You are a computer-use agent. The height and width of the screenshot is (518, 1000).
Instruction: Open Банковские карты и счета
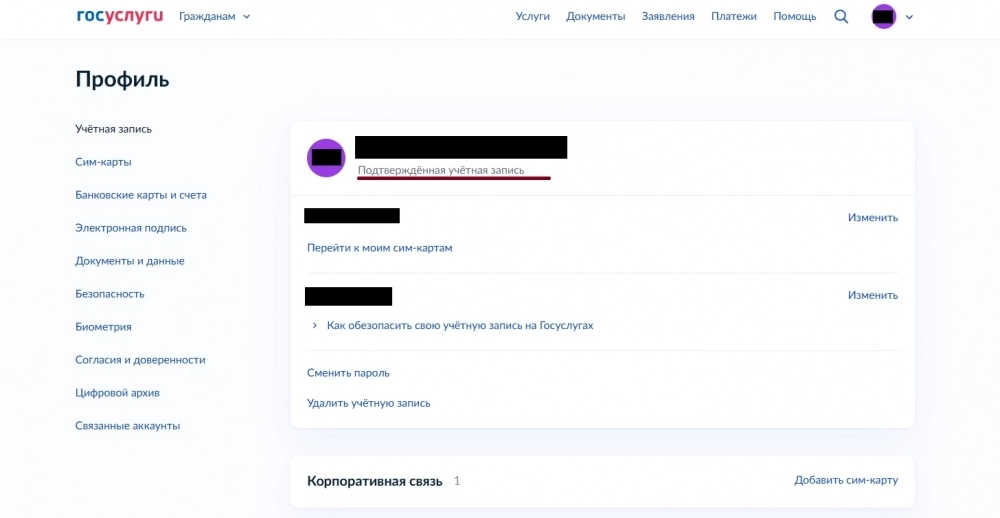[141, 195]
